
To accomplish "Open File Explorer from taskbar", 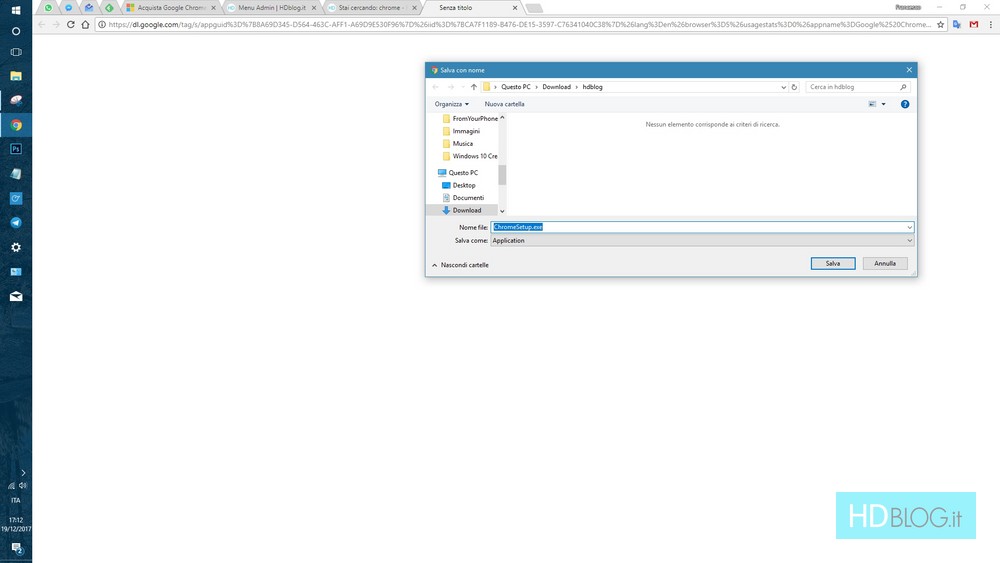I will [16, 76].
